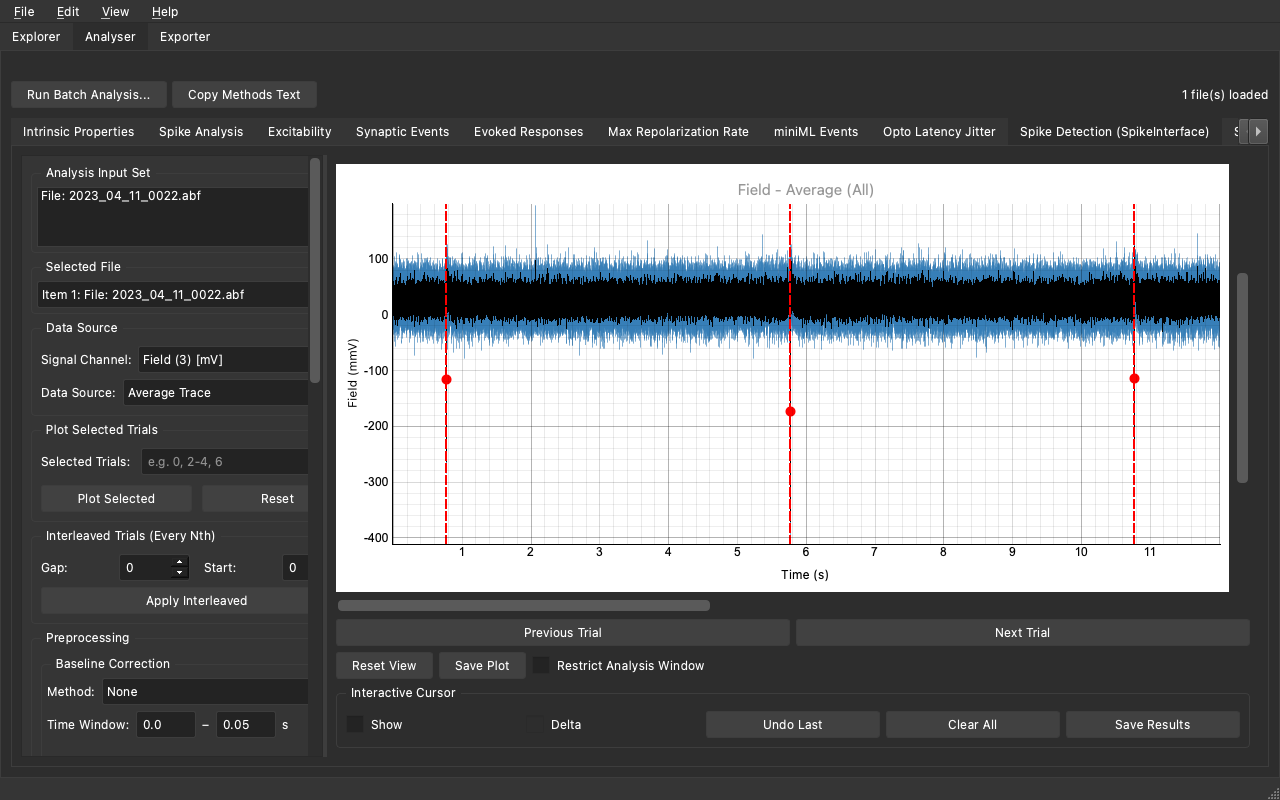
Task: Decrease the Gap value with down arrow
Action: 180,574
